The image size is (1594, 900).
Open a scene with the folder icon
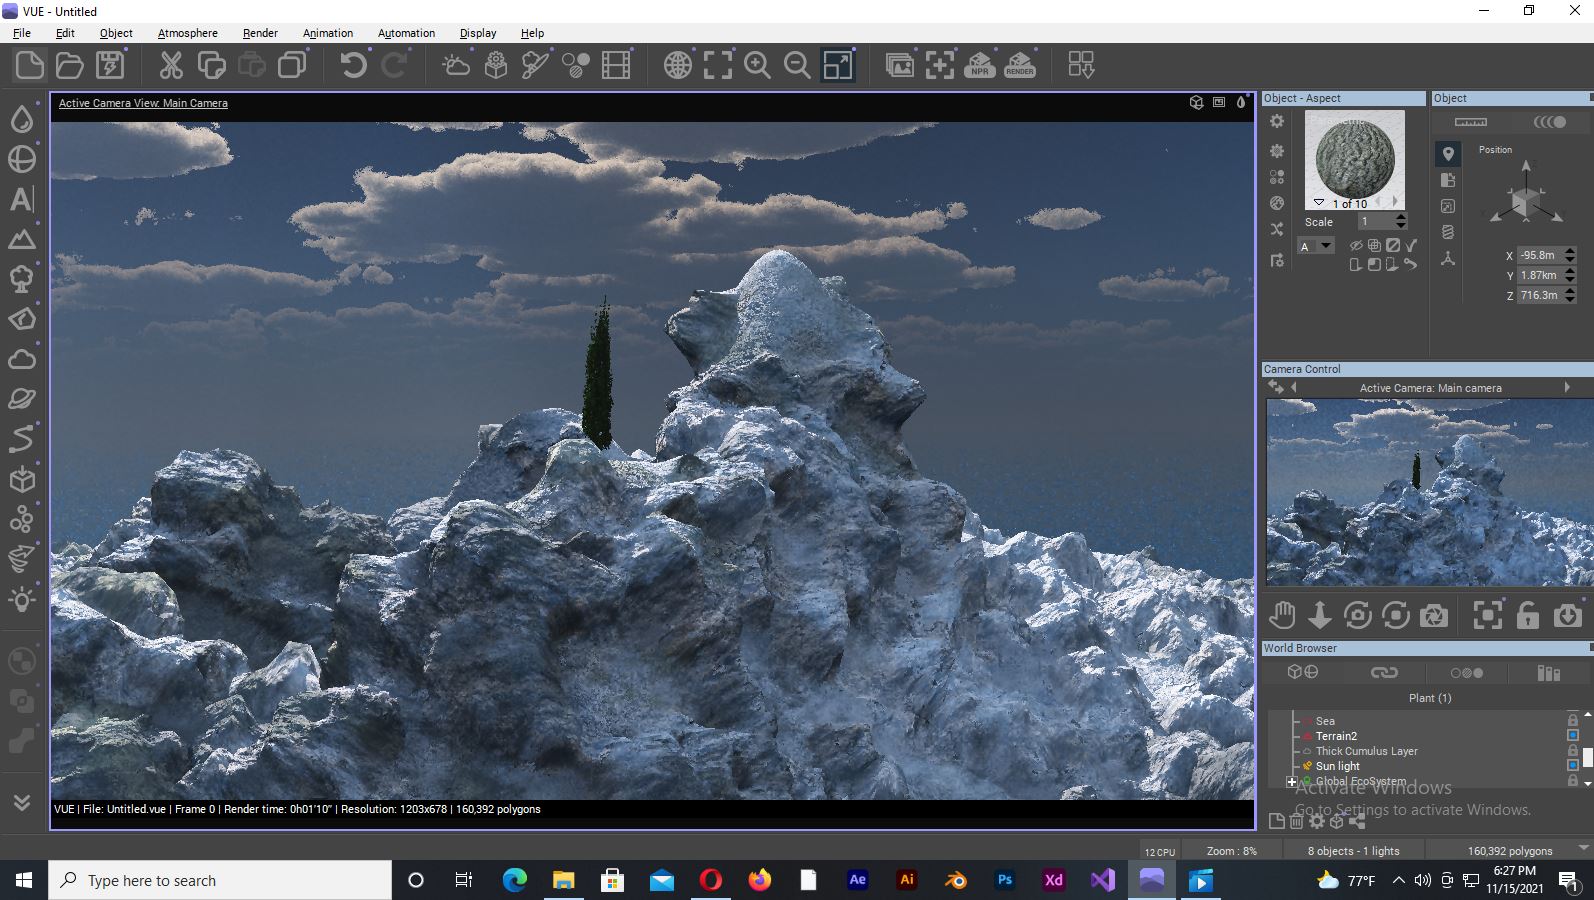click(70, 66)
